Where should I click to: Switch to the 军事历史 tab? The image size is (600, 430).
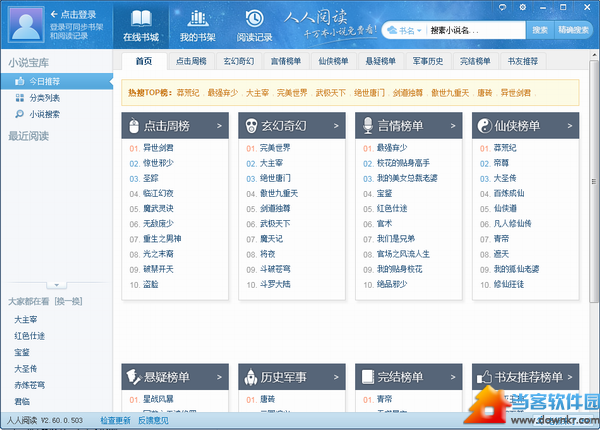tap(428, 61)
